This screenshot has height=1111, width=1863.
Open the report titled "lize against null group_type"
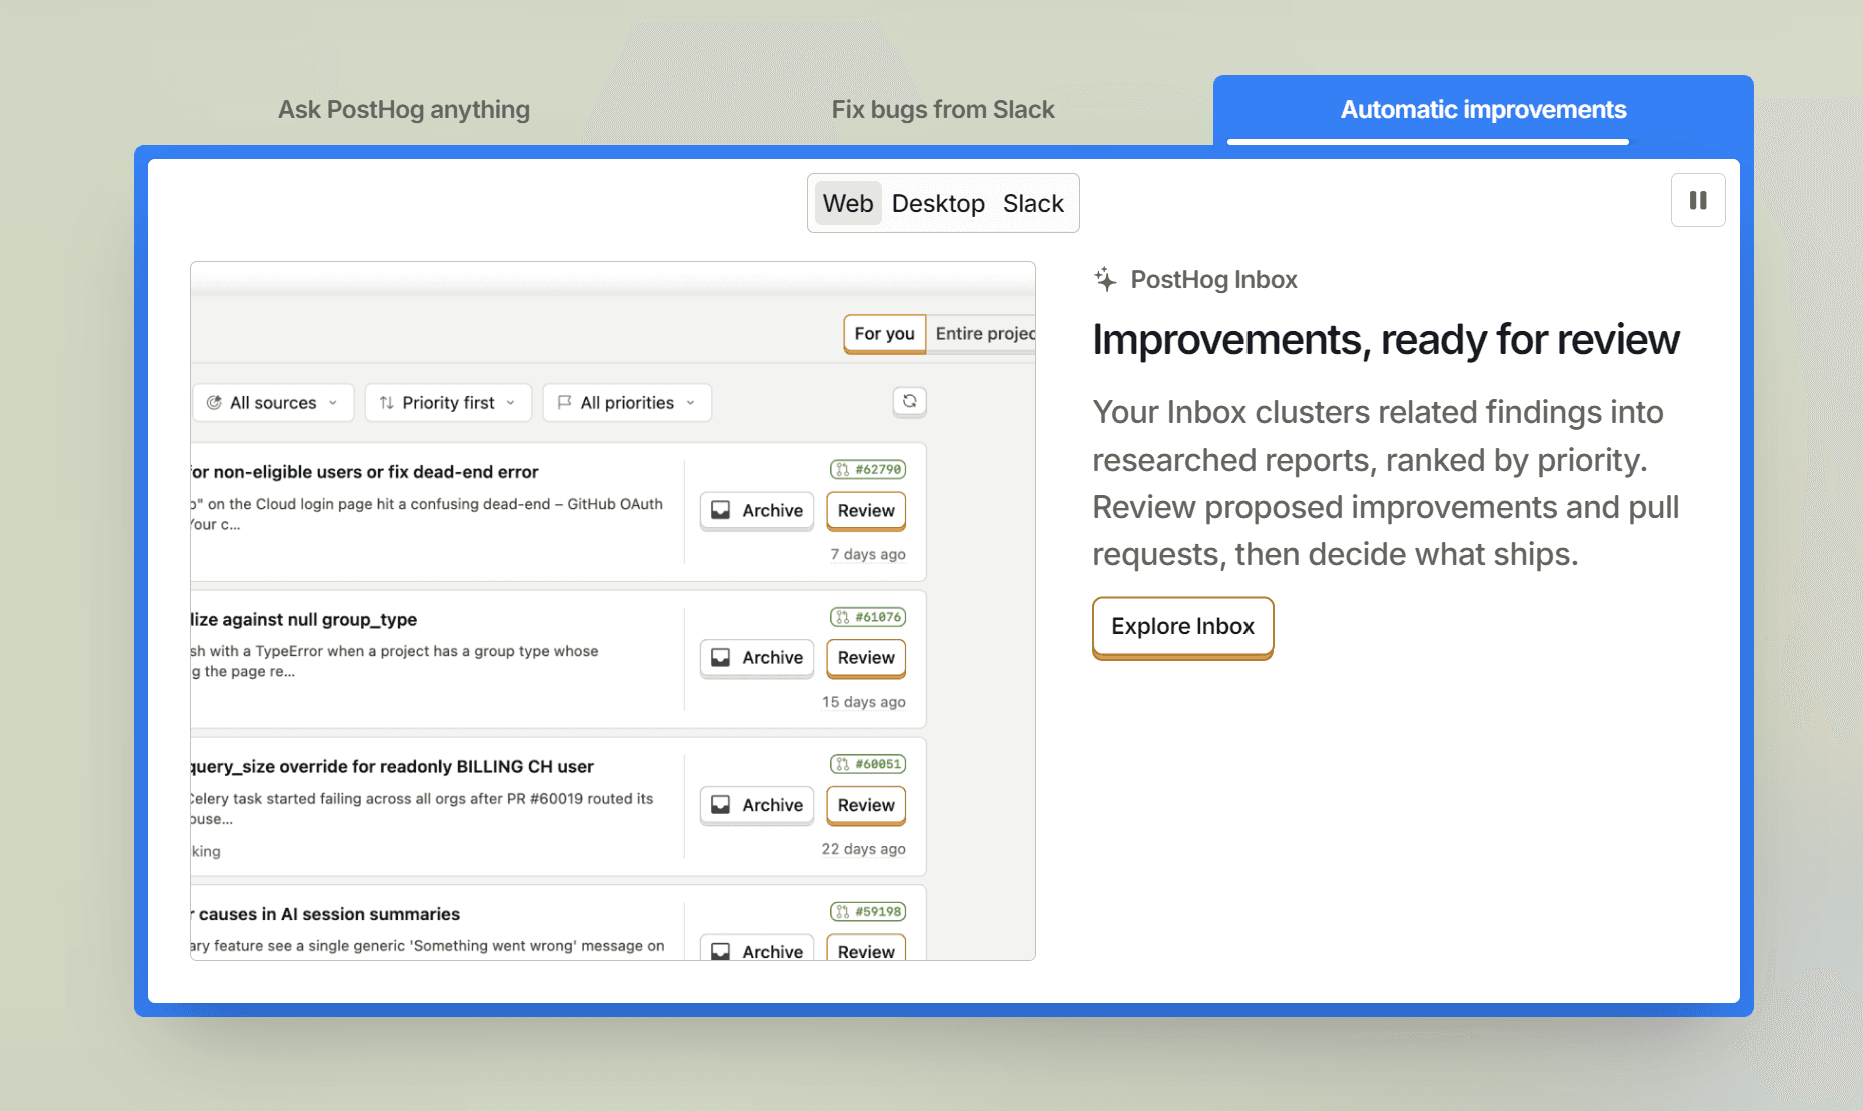(304, 620)
